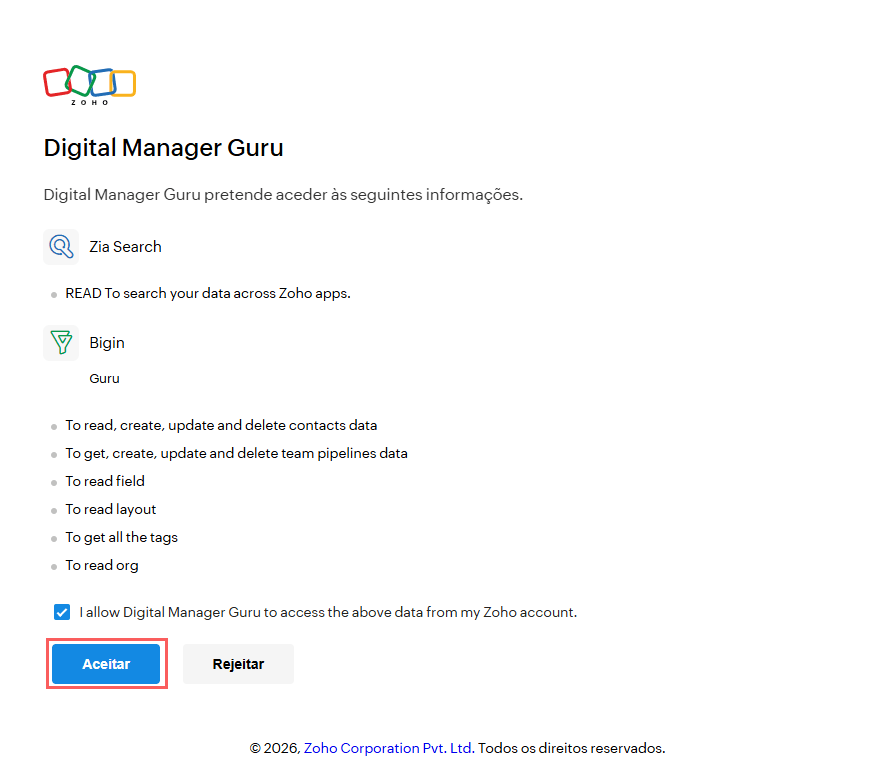This screenshot has height=761, width=880.
Task: Click the Bigin funnel icon
Action: coord(61,342)
